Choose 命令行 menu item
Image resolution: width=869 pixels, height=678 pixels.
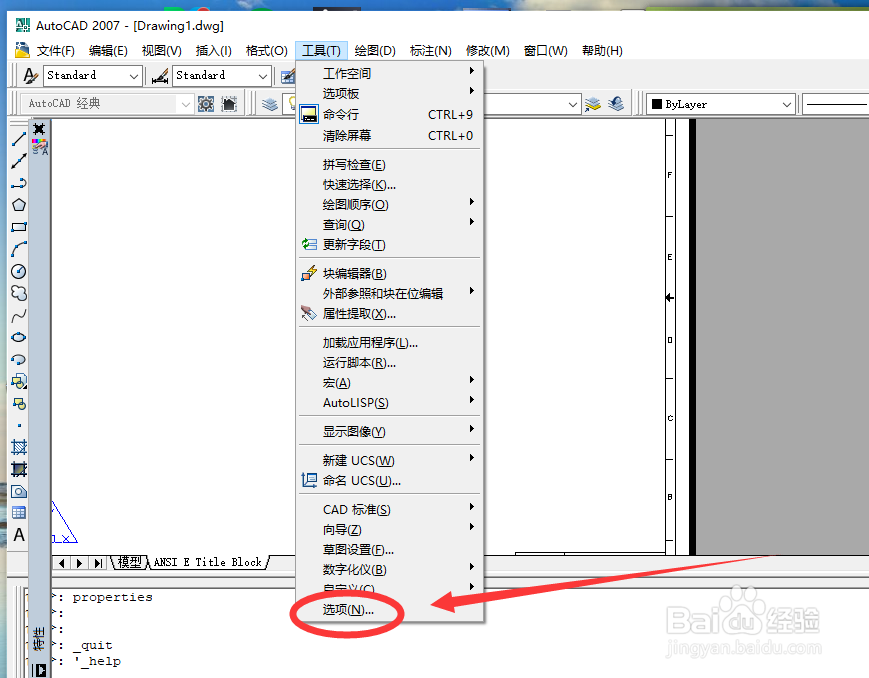click(x=390, y=114)
